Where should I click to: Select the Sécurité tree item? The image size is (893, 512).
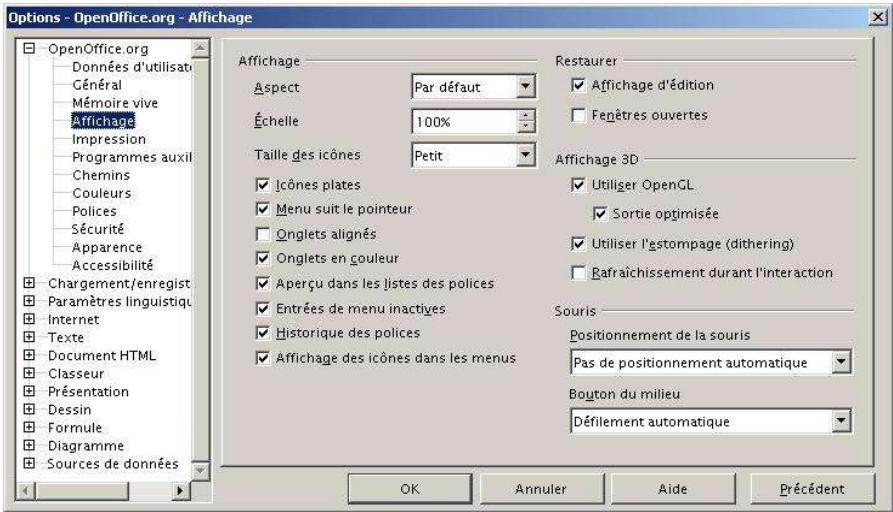tap(97, 229)
